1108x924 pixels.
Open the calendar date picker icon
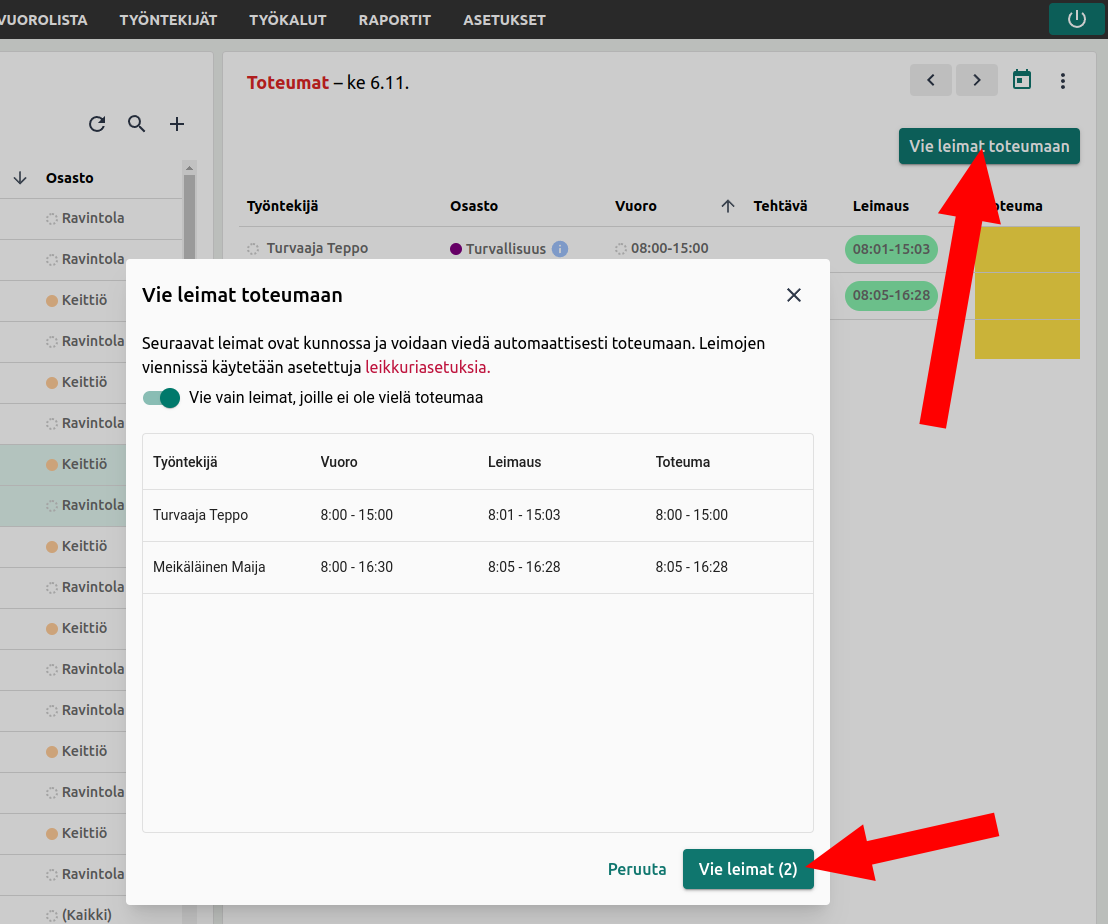(x=1022, y=80)
